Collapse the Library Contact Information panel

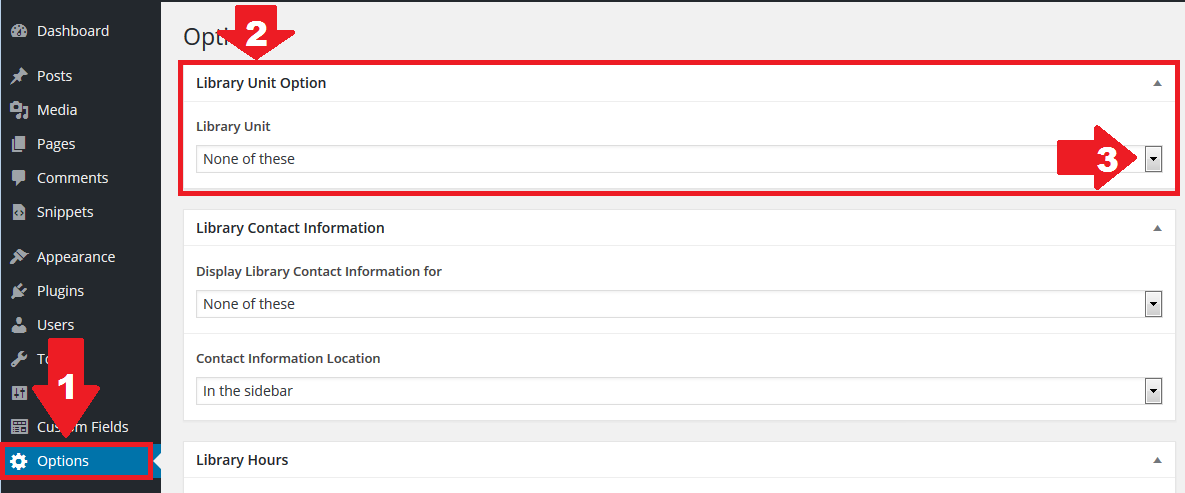pos(1157,228)
